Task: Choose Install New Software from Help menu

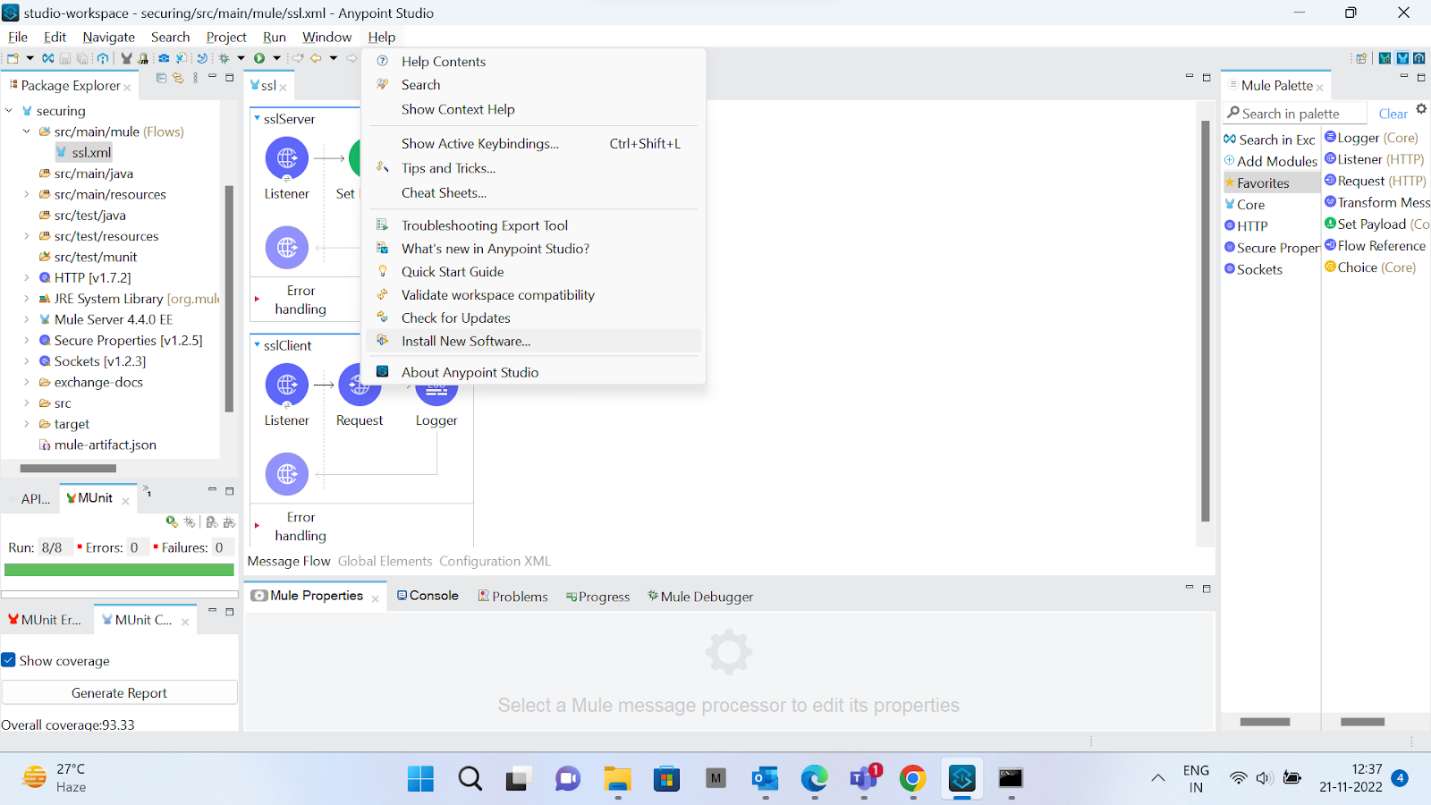Action: [x=534, y=341]
